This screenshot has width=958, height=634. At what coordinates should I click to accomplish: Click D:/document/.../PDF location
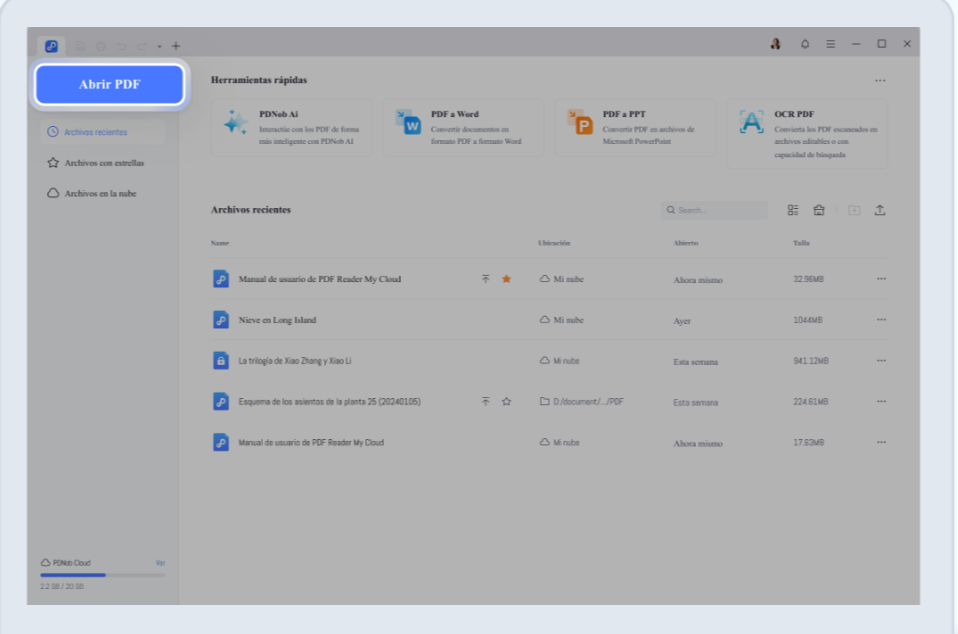(582, 402)
